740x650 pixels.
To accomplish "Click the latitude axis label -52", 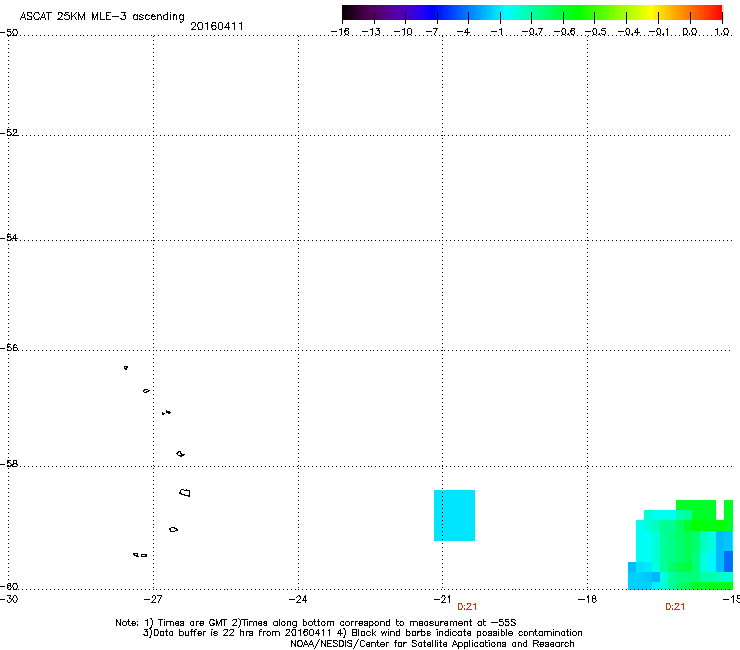I will [x=9, y=133].
